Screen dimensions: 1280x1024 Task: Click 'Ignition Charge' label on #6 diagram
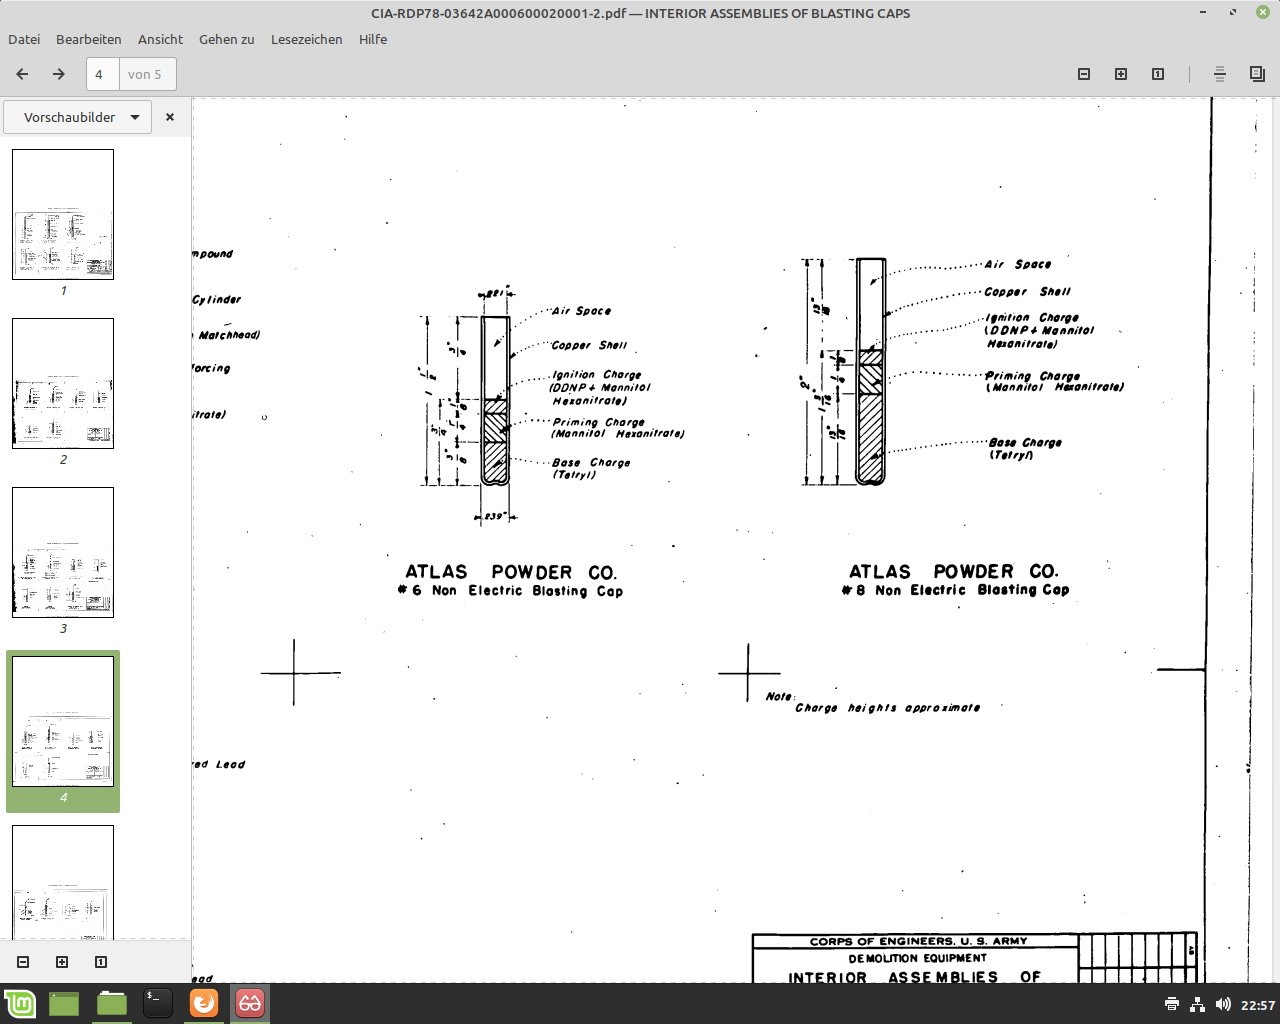click(x=597, y=375)
